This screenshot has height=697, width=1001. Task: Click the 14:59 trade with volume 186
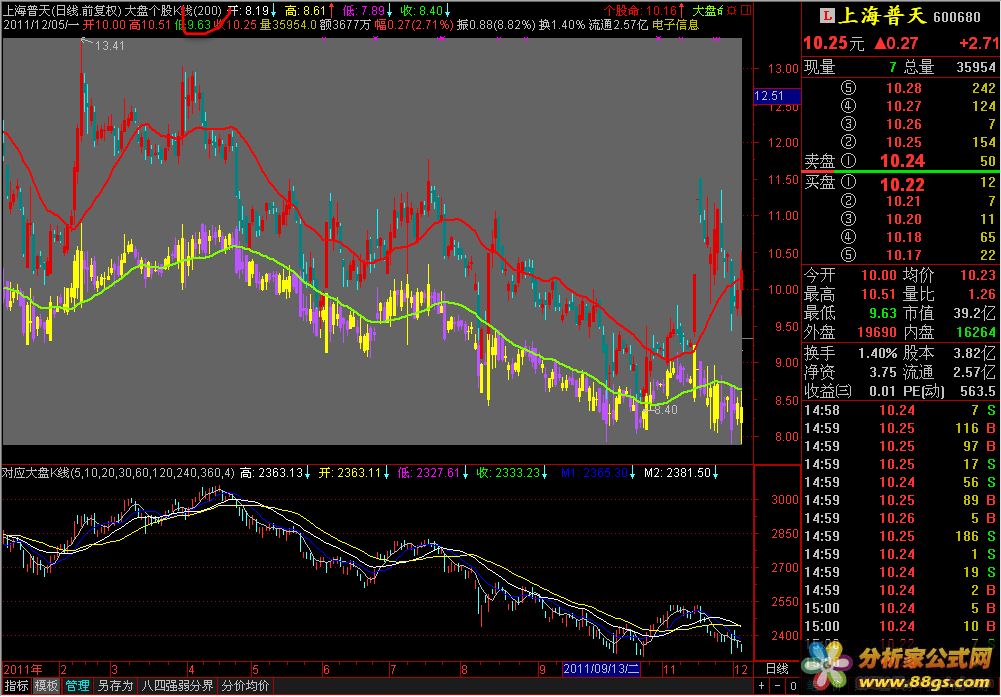900,536
